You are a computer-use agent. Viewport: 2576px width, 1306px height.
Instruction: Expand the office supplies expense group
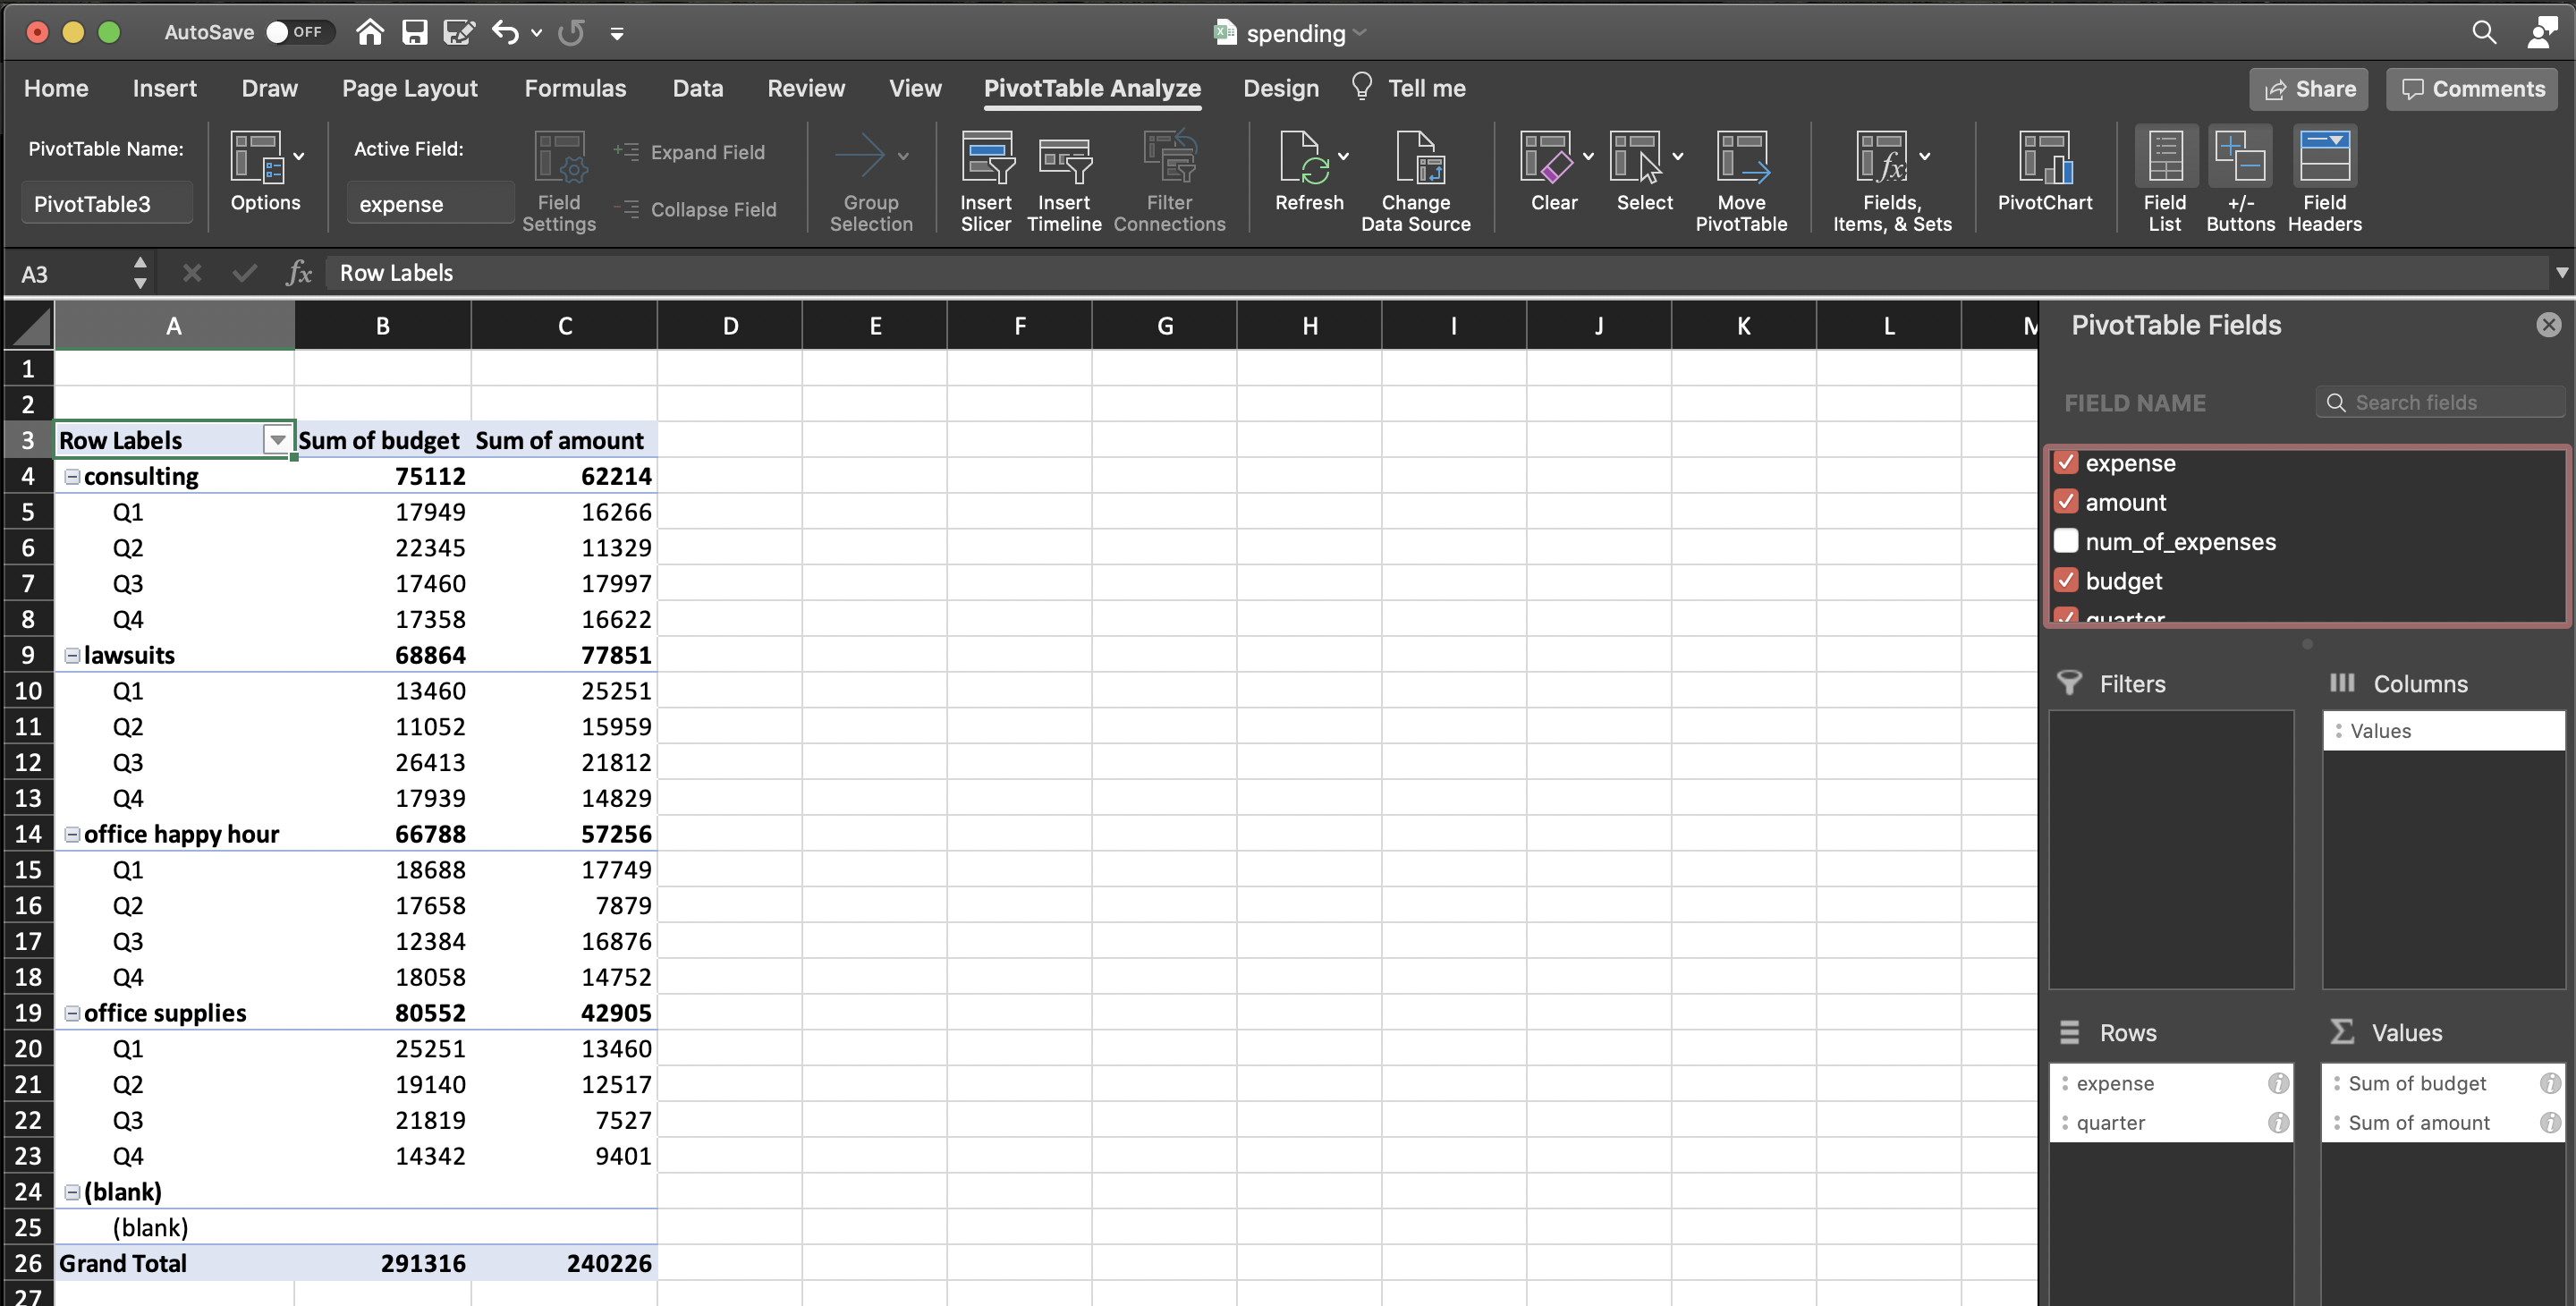pos(70,1011)
